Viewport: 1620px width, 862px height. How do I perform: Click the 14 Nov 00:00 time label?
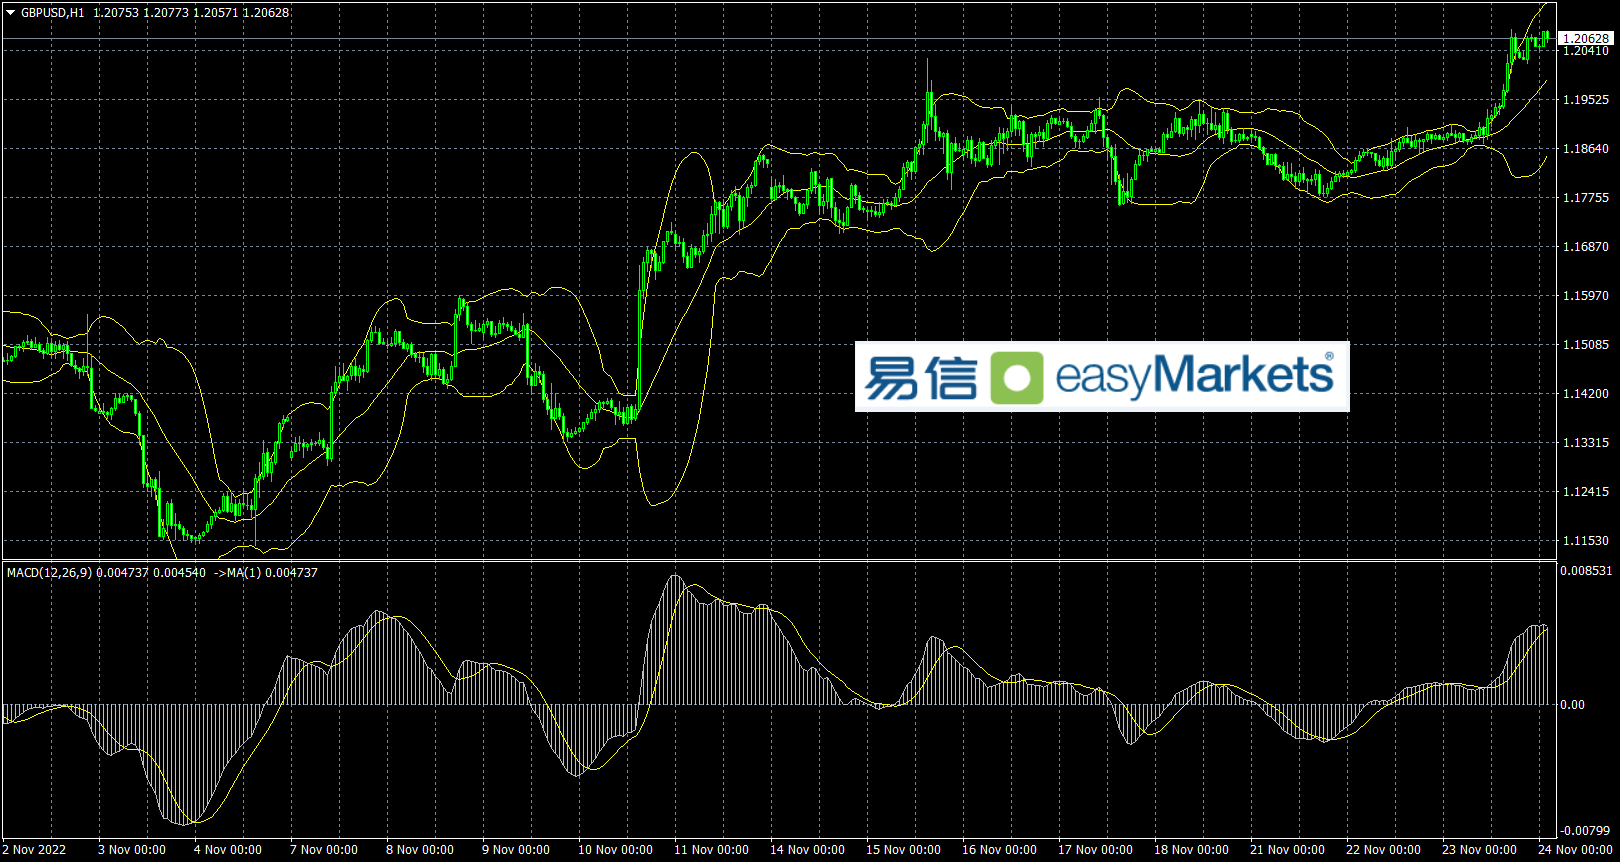click(807, 850)
